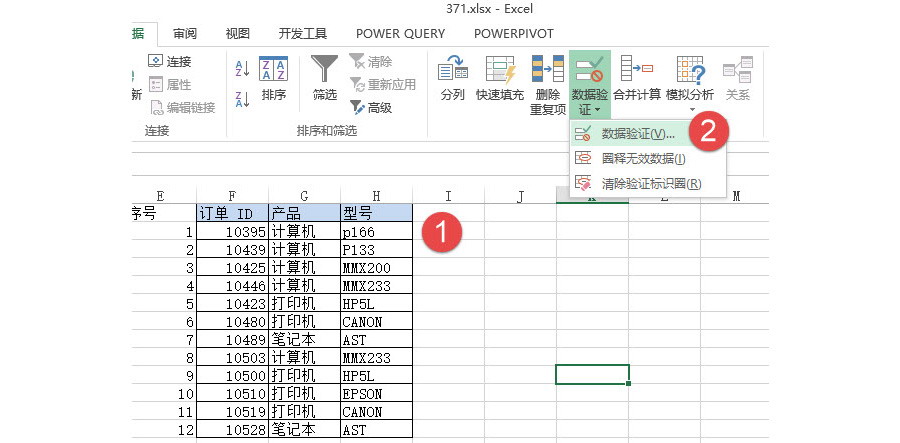Click cell containing 10489
This screenshot has height=443, width=900.
pos(232,339)
